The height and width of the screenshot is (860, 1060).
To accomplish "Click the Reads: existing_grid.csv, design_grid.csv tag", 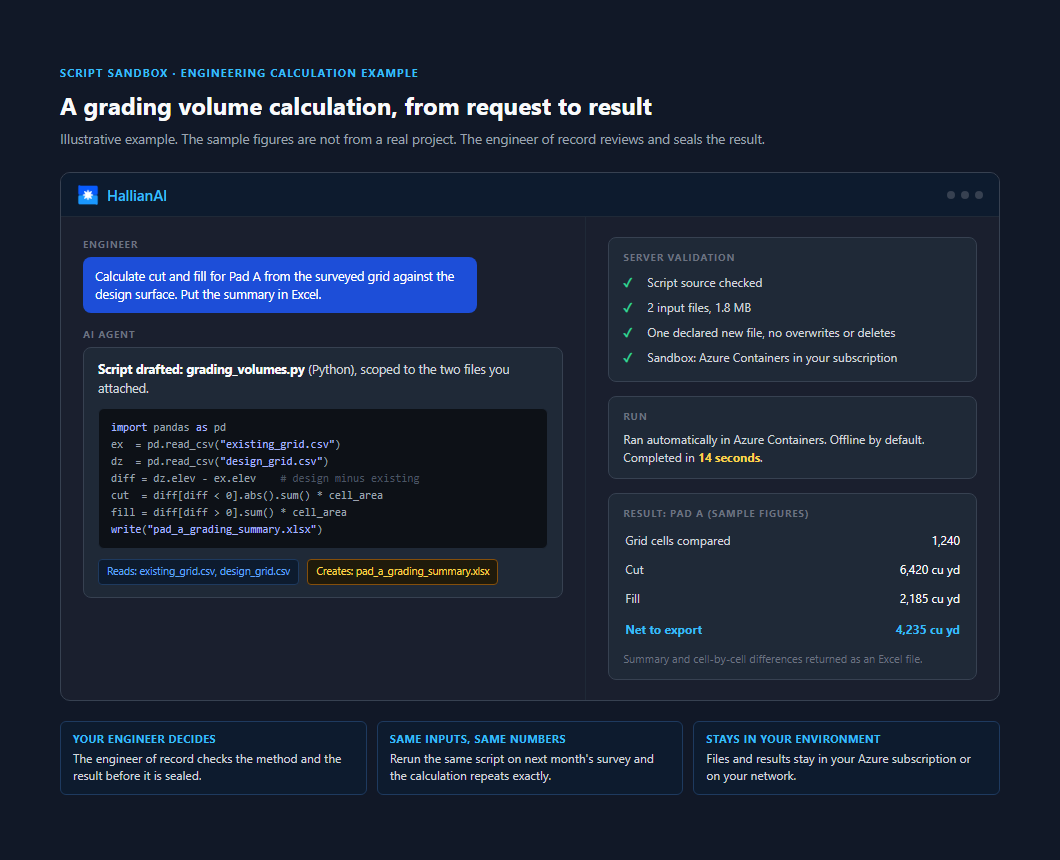I will coord(198,571).
